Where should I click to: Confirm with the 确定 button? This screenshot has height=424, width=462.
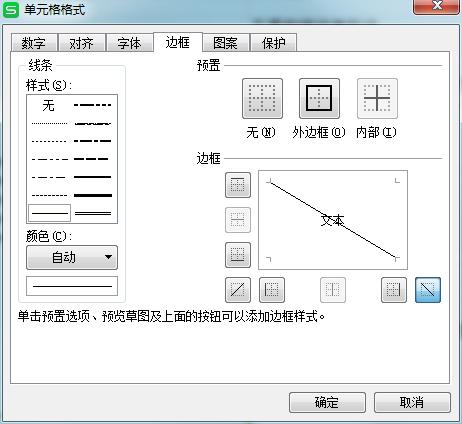pos(327,402)
